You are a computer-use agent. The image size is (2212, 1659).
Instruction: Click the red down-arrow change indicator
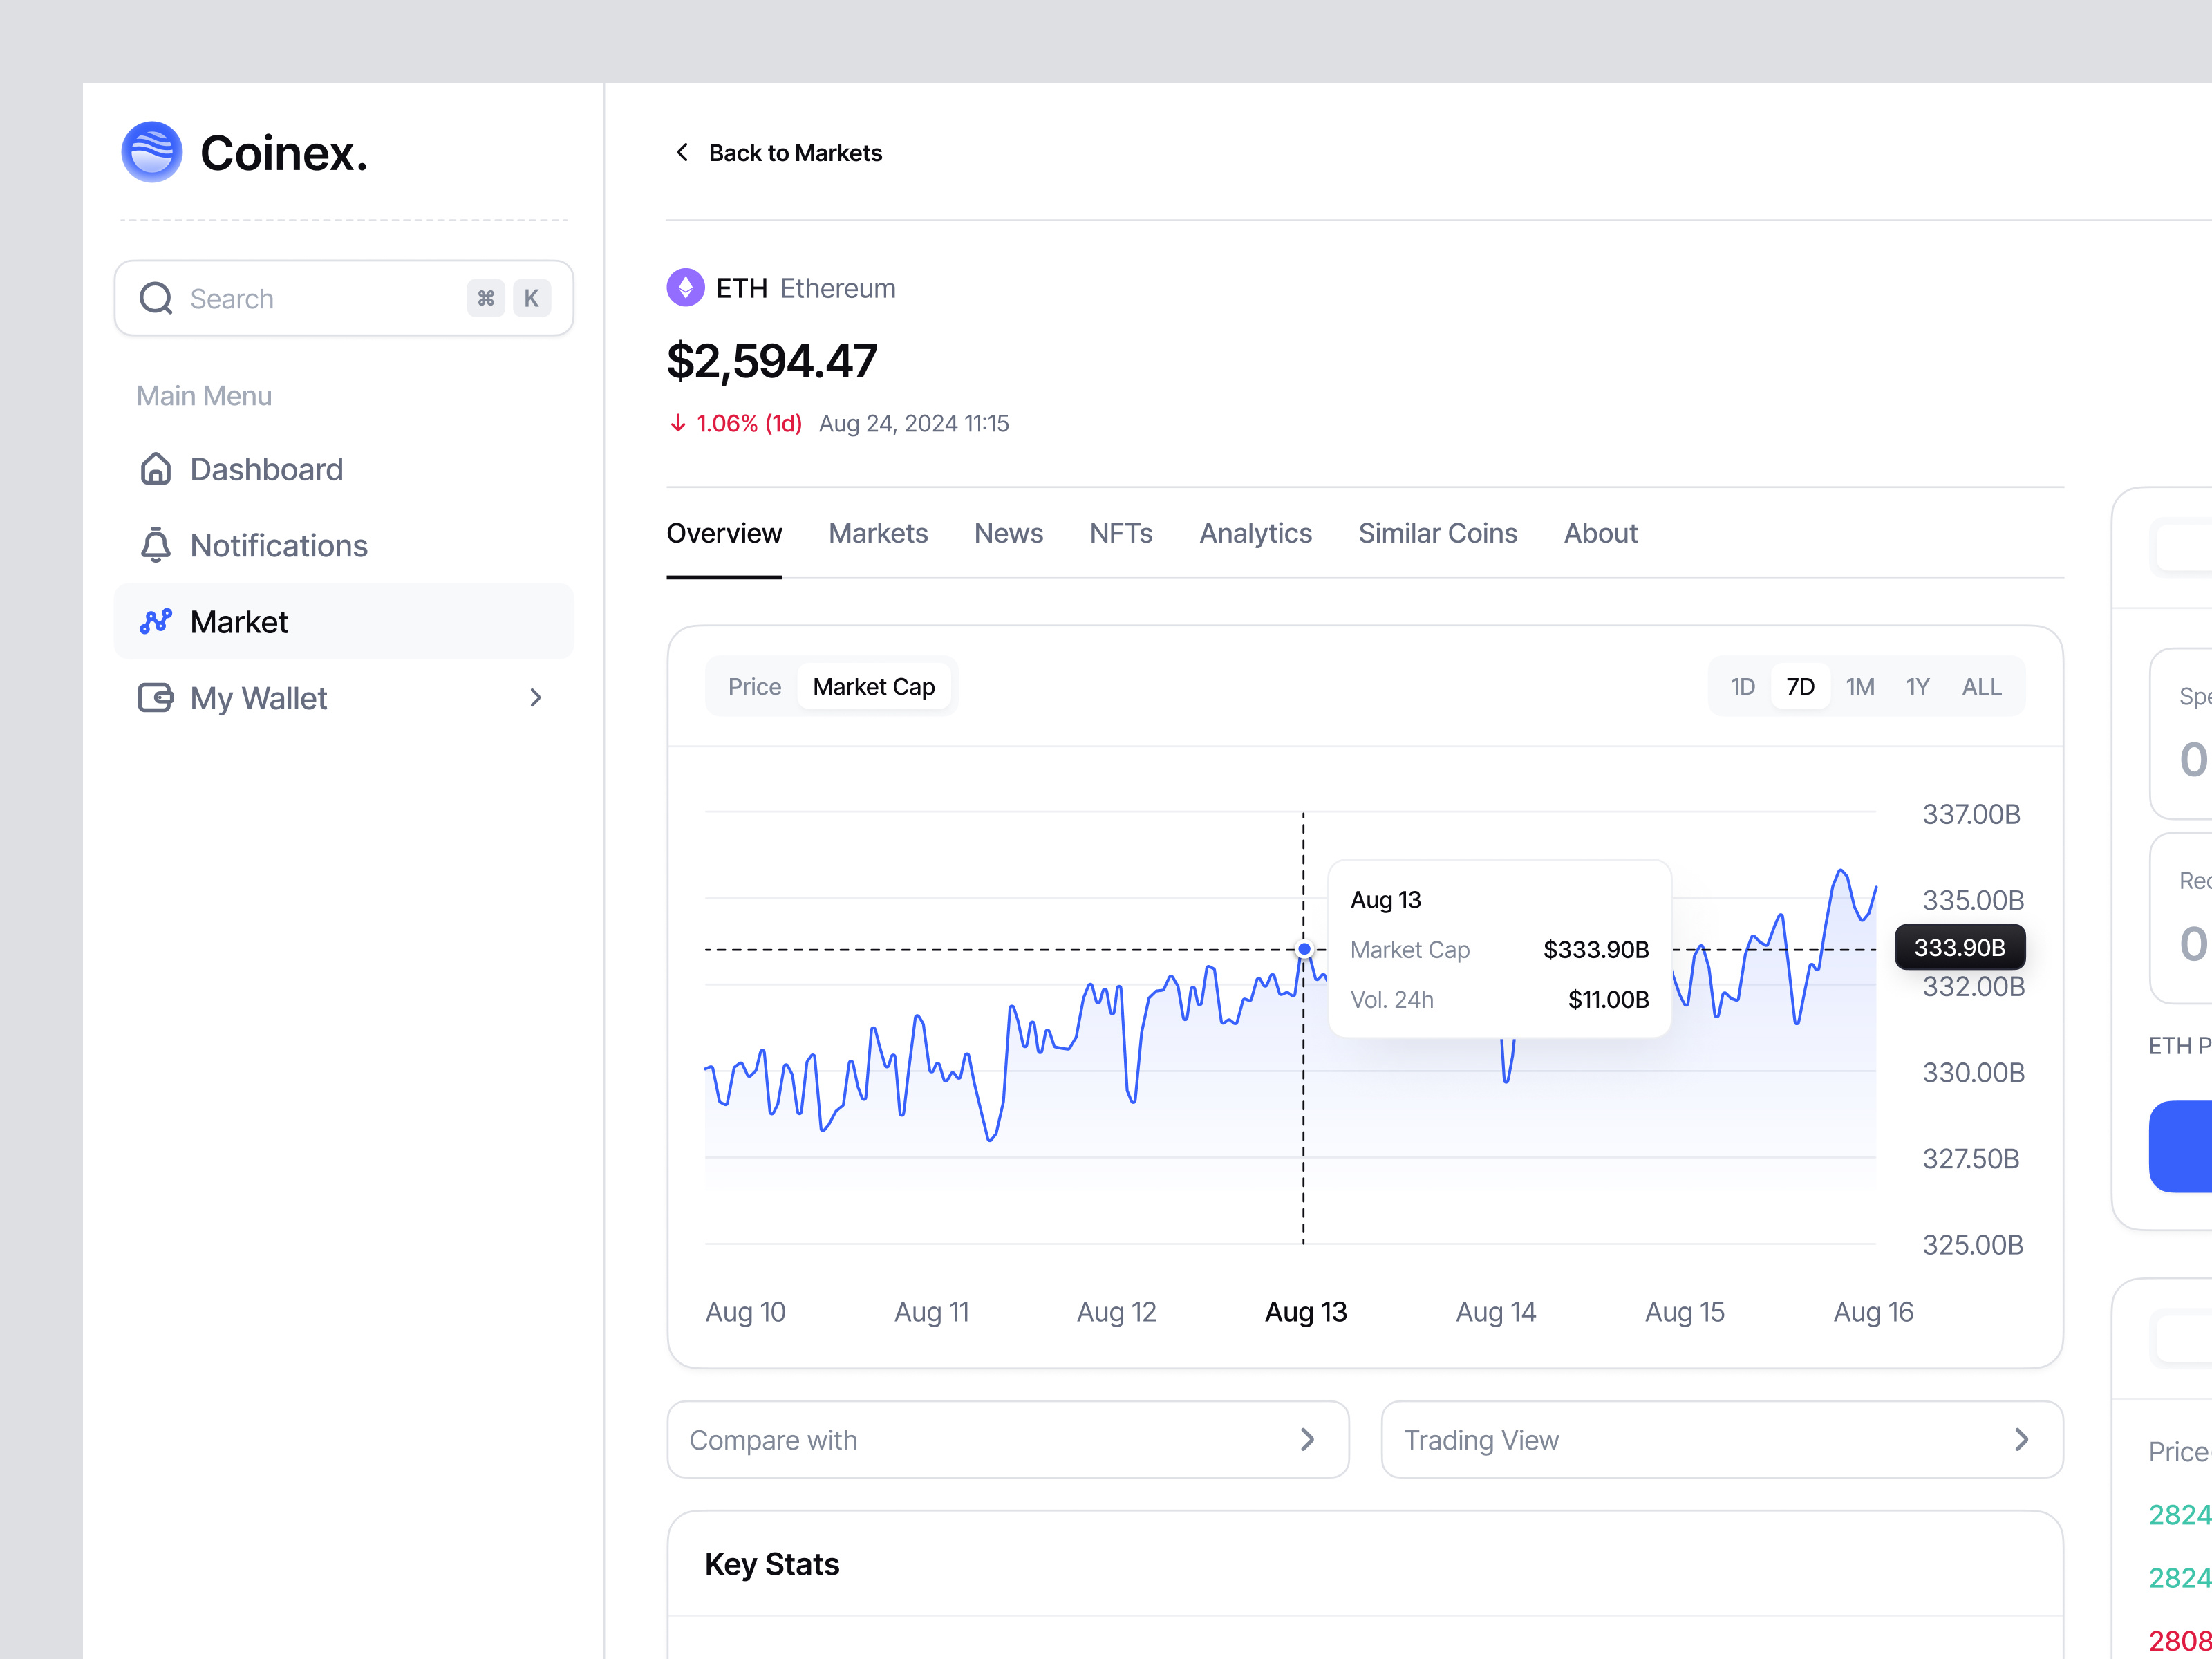[677, 424]
